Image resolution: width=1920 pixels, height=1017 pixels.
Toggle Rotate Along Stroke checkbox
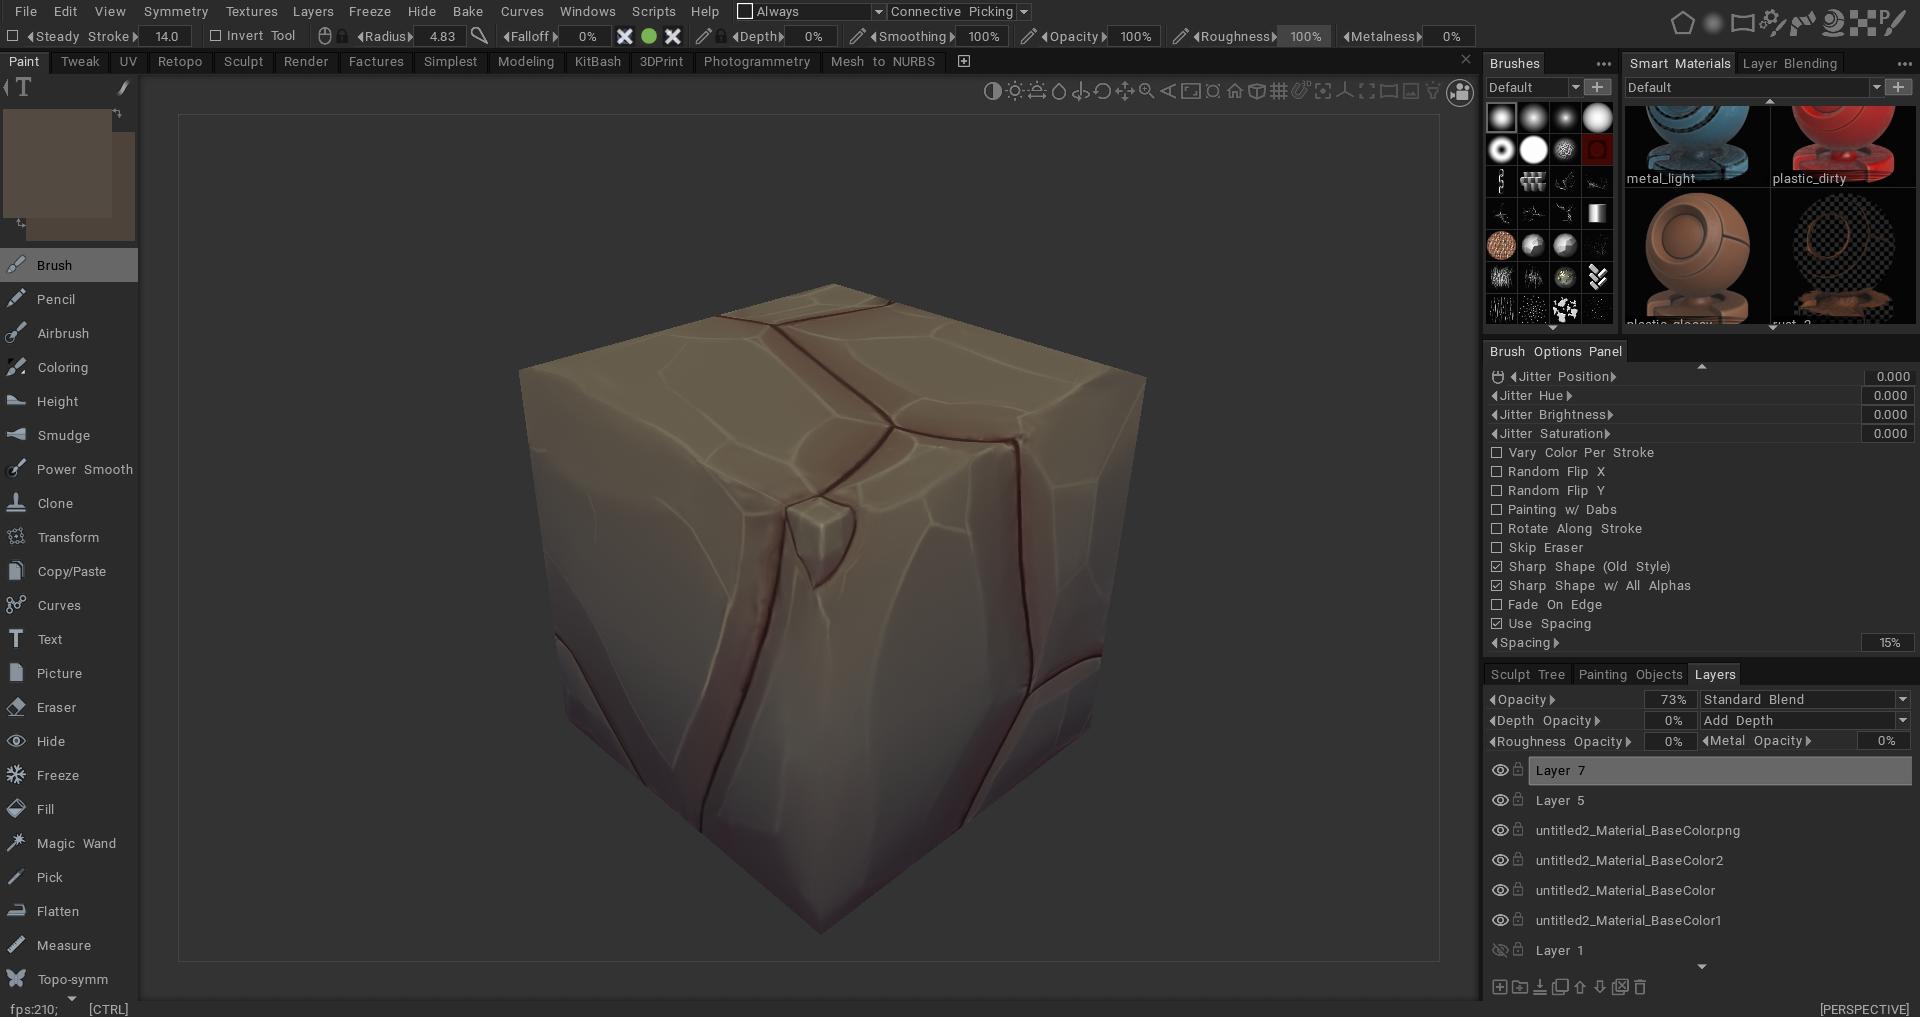(1497, 529)
